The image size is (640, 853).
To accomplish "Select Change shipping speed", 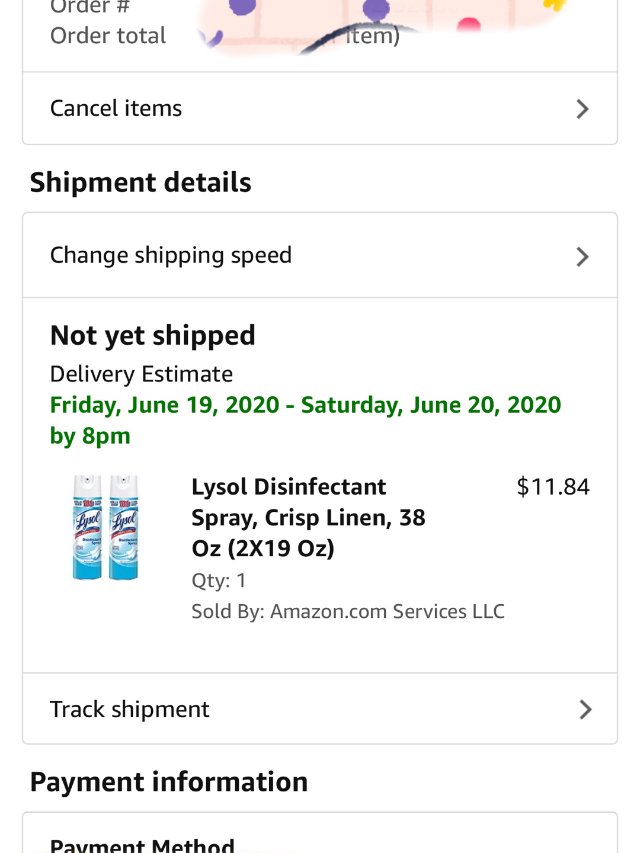I will [x=171, y=255].
